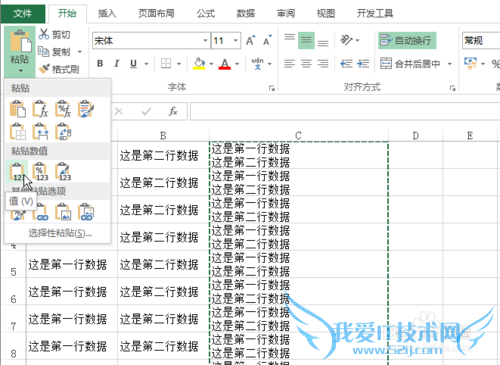Switch to the 视图 View tab
This screenshot has height=365, width=500.
tap(326, 13)
